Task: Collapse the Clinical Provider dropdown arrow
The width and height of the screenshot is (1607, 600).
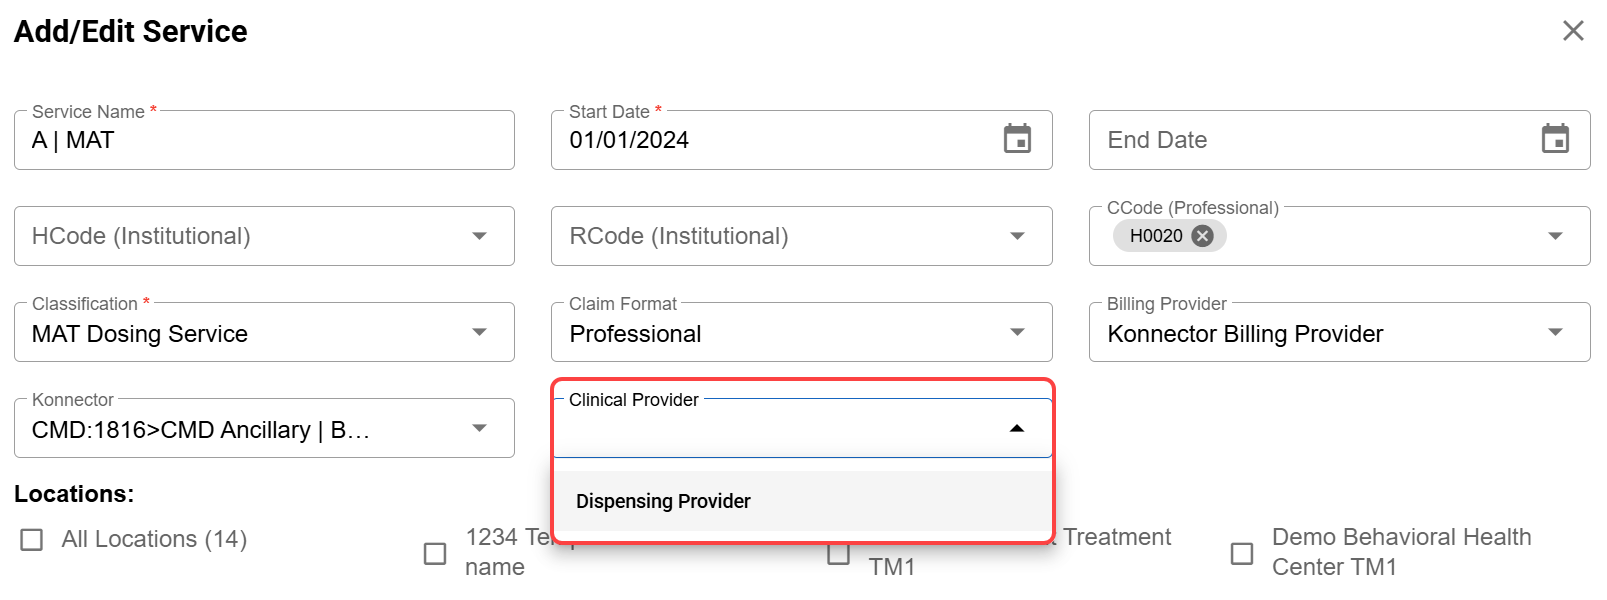Action: 1017,428
